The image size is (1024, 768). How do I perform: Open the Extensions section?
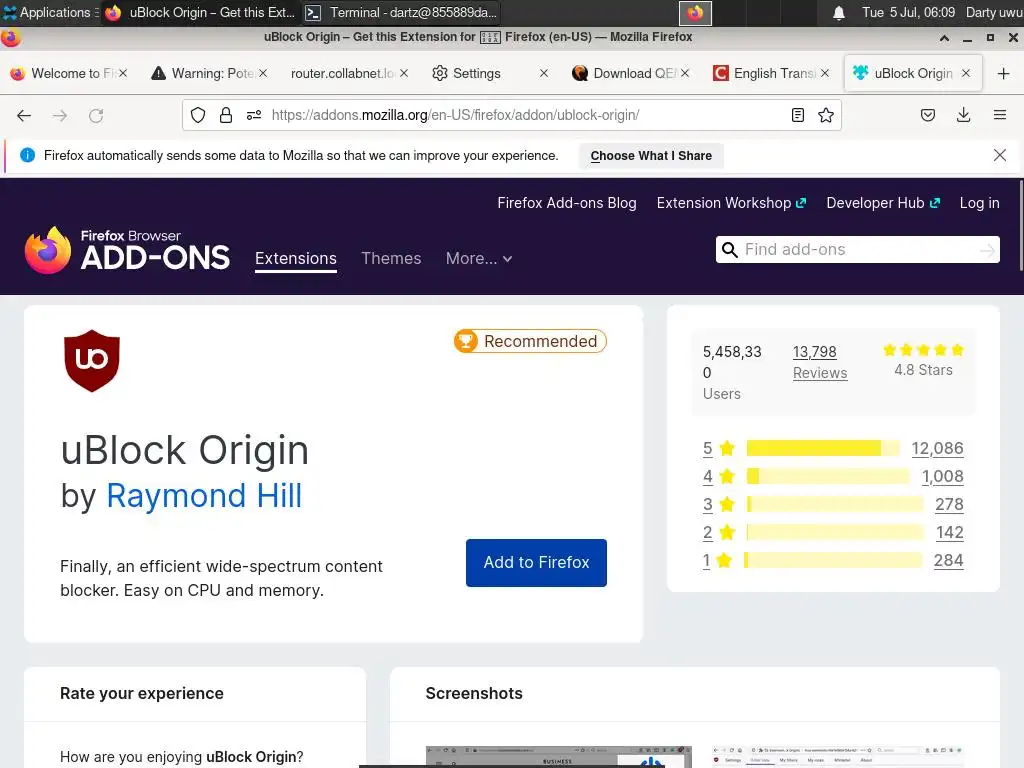click(x=296, y=259)
